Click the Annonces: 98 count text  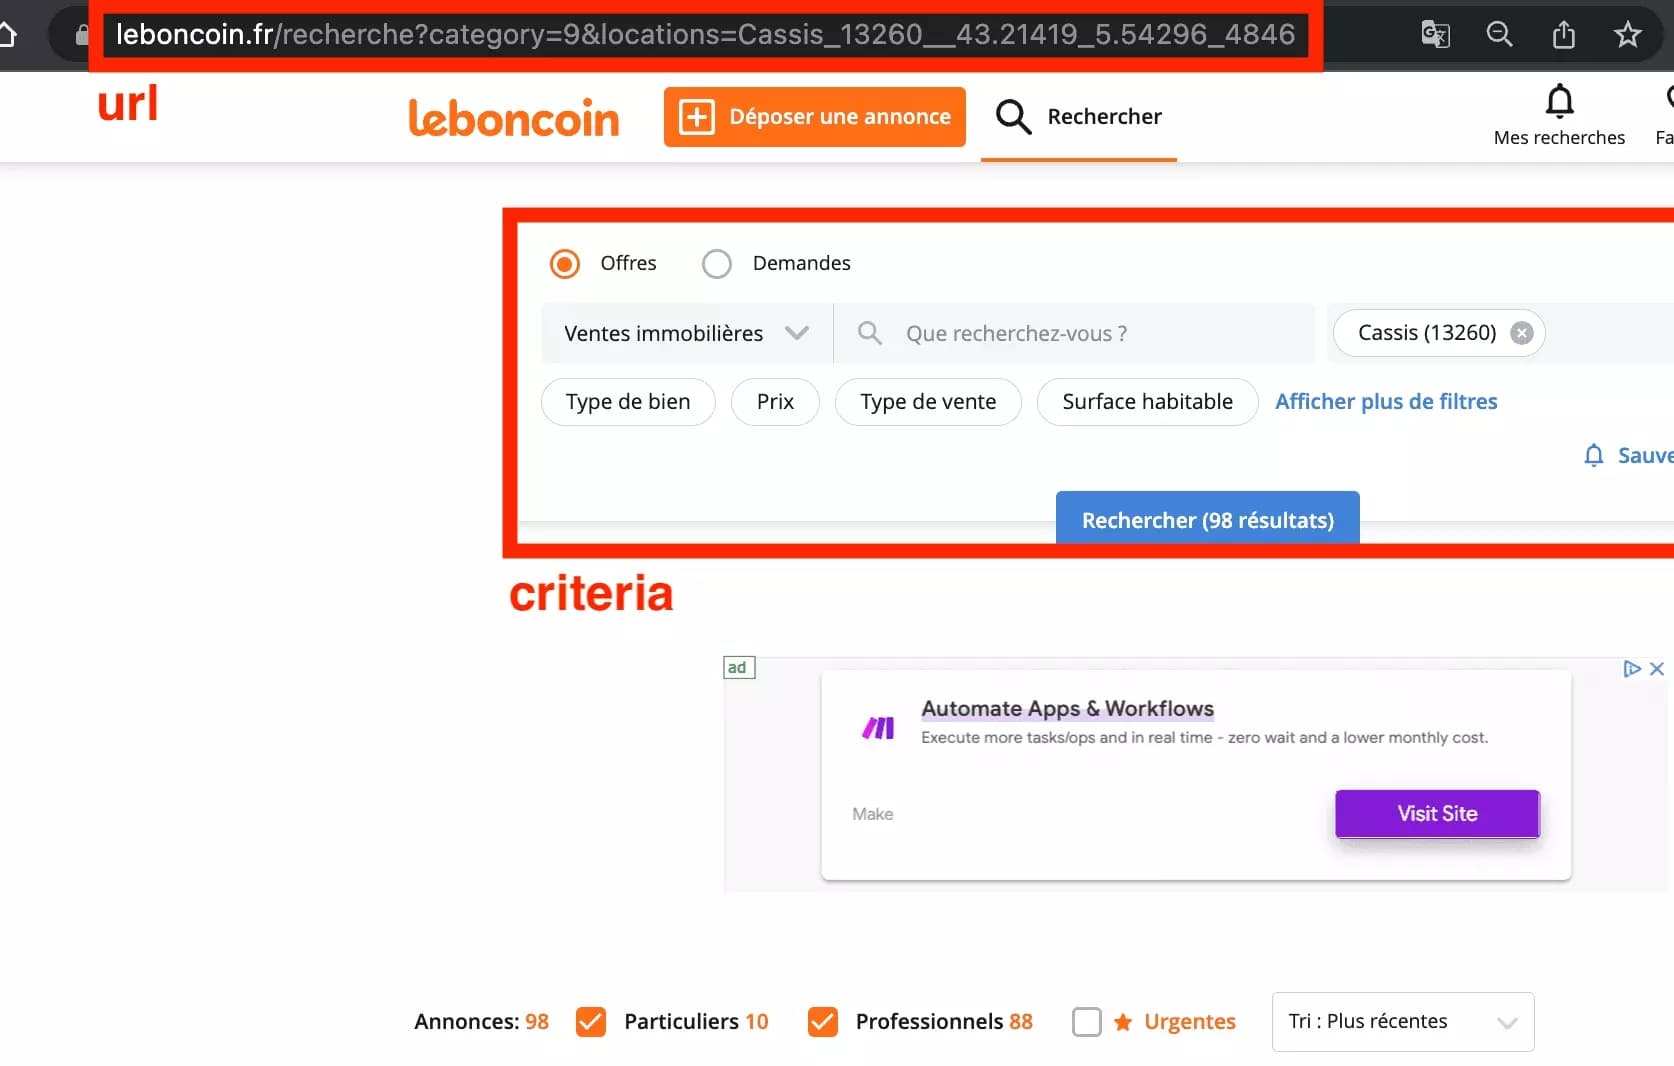[481, 1022]
